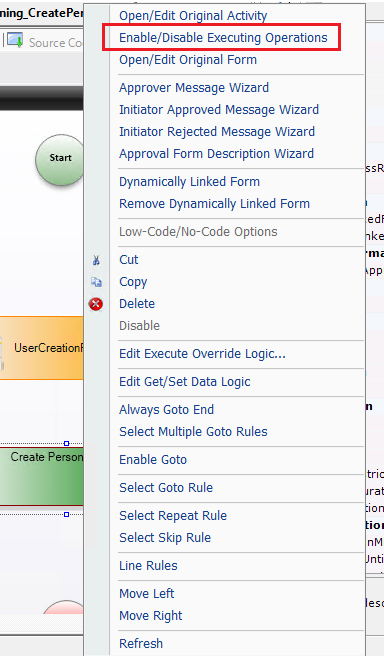This screenshot has height=656, width=384.
Task: Click the scissors Cut icon
Action: pos(96,260)
